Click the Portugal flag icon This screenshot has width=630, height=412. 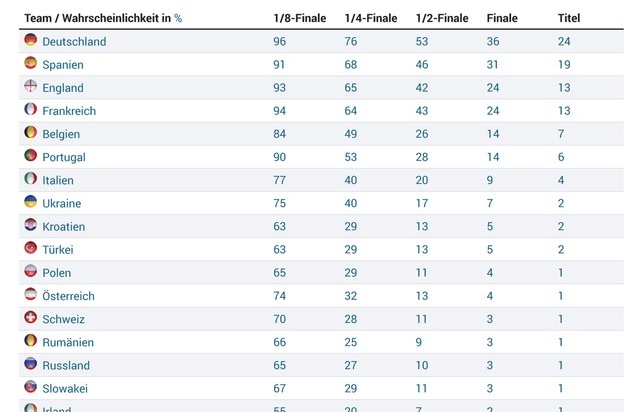tap(31, 156)
